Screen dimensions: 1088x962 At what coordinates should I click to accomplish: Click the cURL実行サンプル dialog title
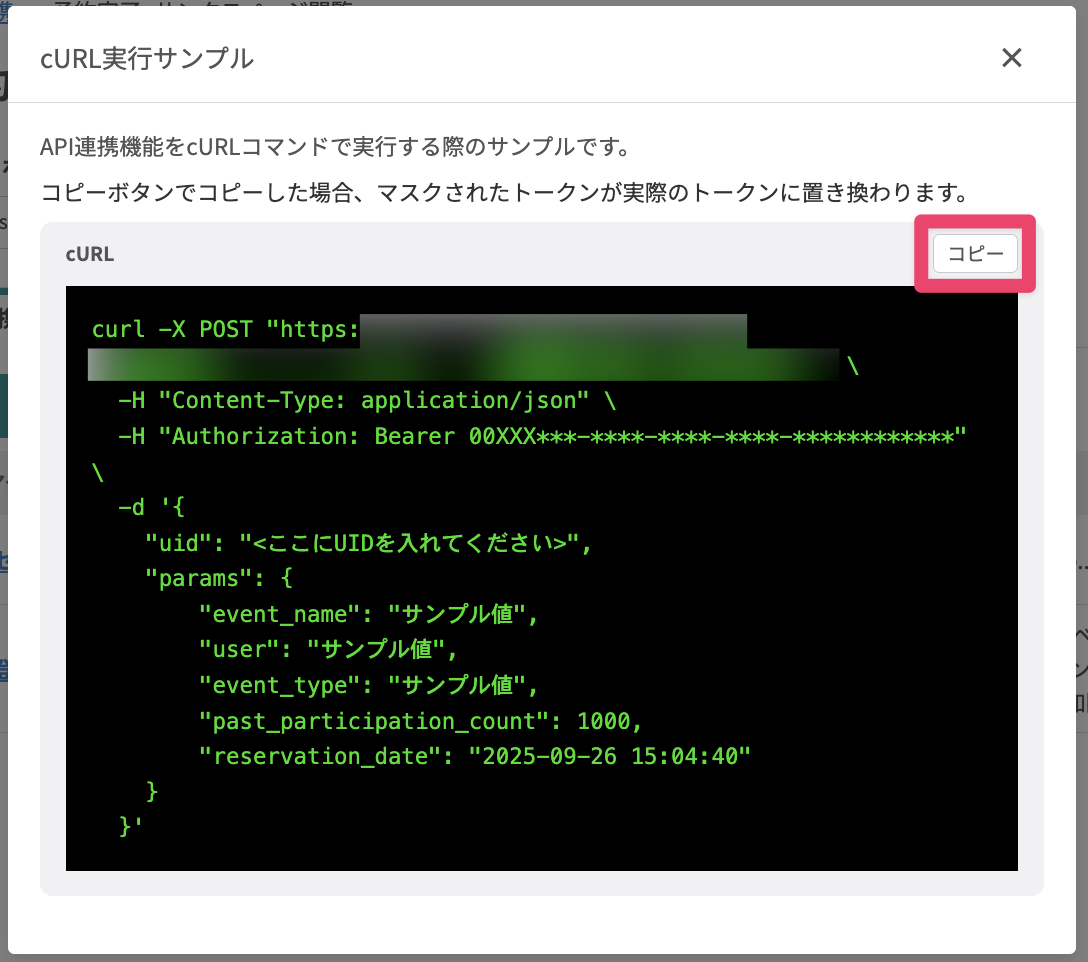point(147,59)
